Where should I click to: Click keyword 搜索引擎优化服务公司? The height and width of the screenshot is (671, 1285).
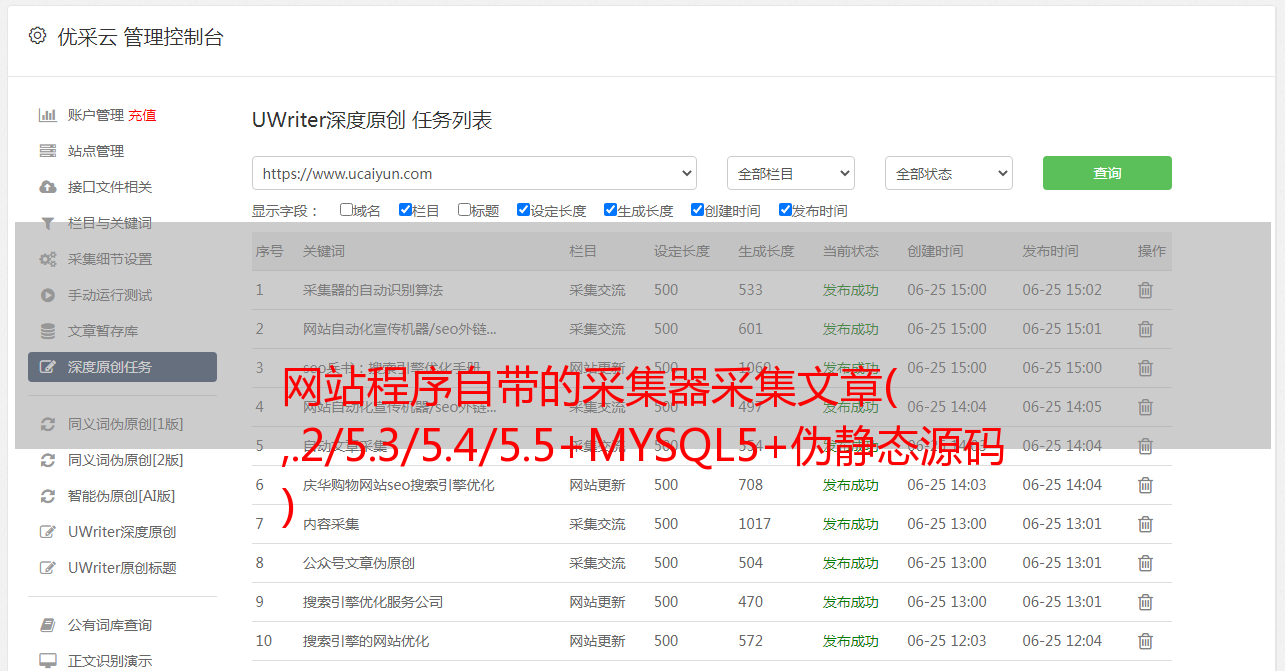point(373,602)
